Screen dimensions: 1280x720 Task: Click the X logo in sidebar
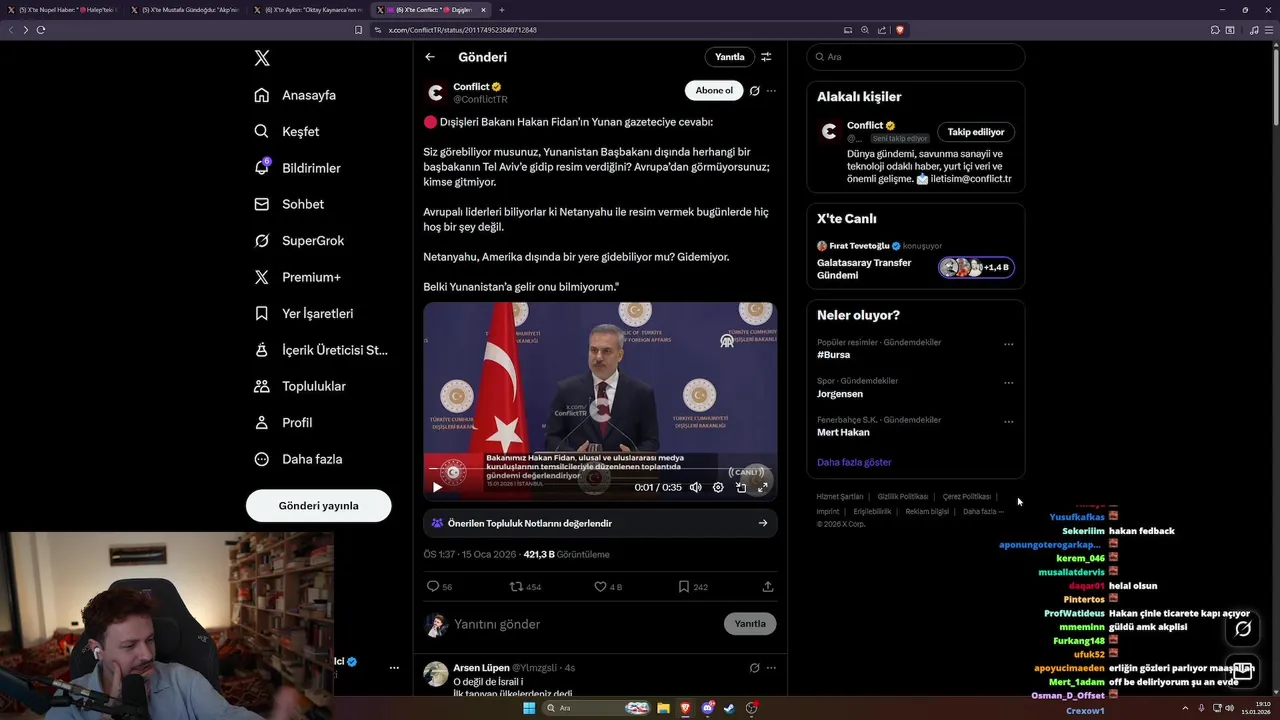coord(262,58)
